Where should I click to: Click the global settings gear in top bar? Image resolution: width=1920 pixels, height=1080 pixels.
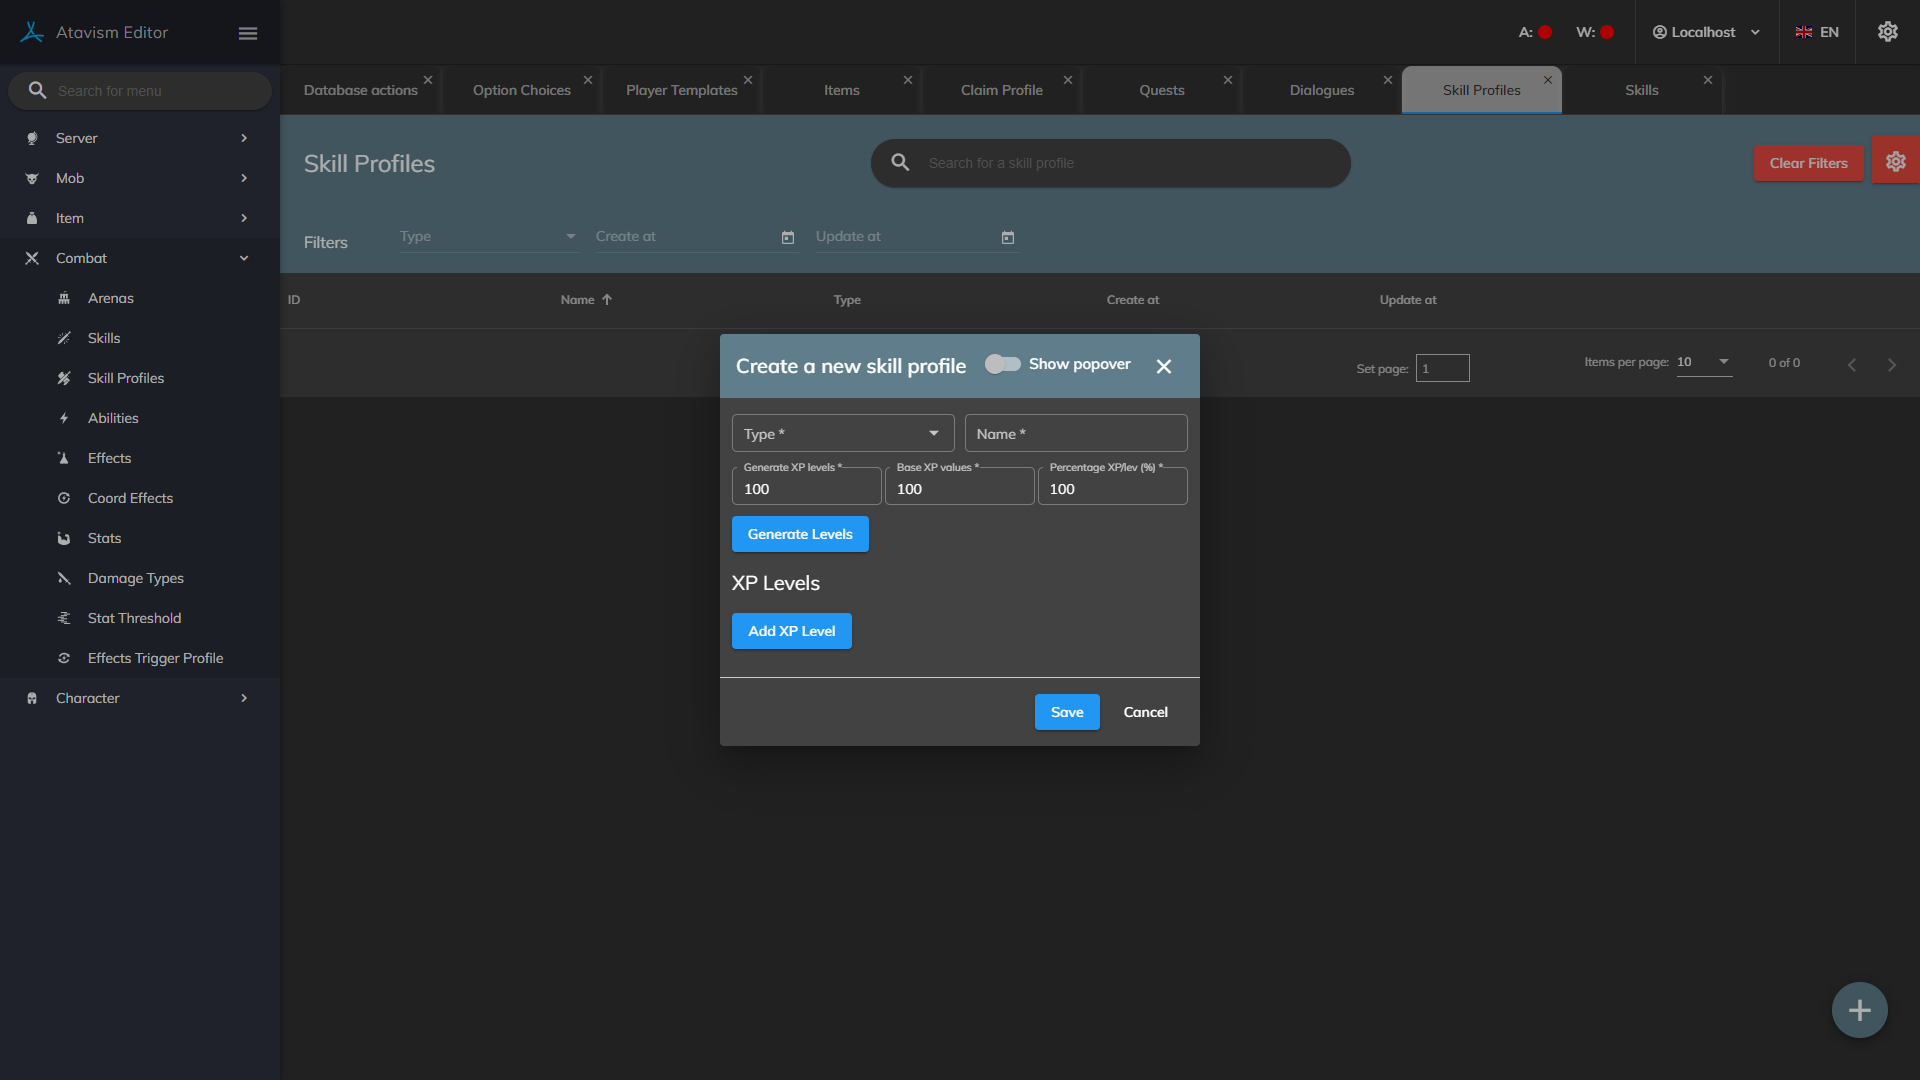(x=1887, y=32)
